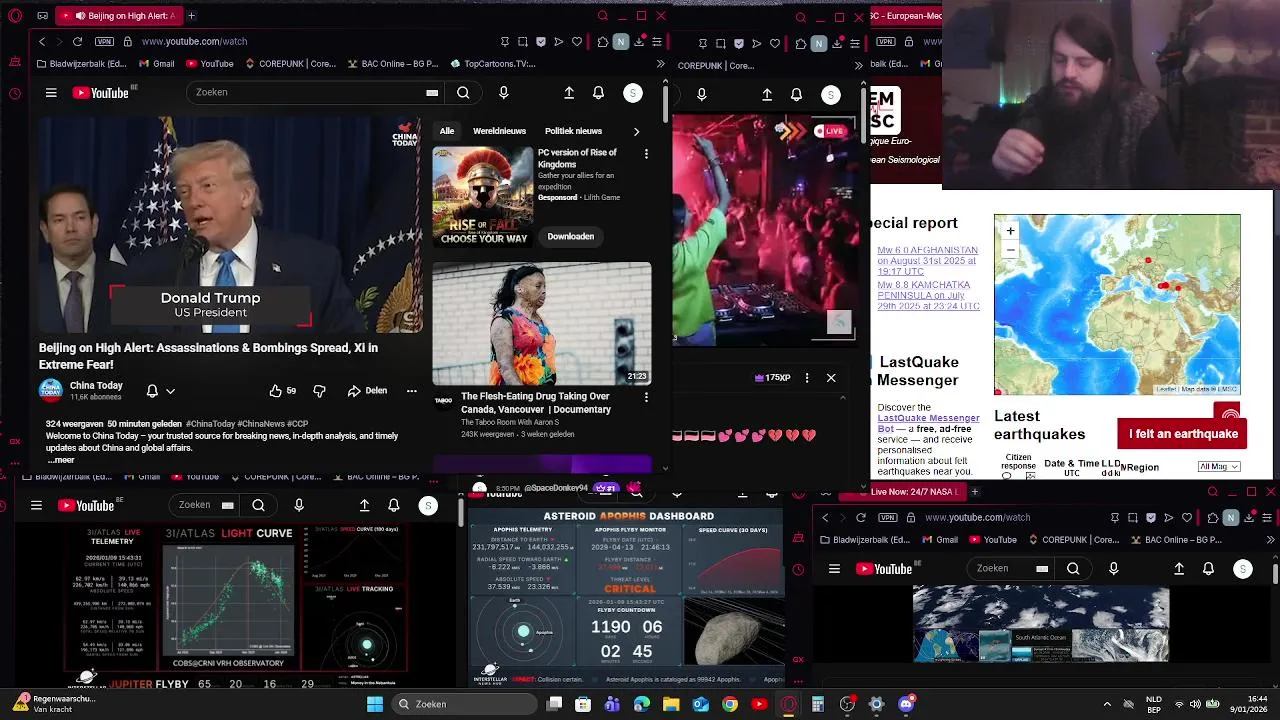Open the guide menu in the 3I/ATLAS YouTube window
This screenshot has height=720, width=1280.
(36, 506)
